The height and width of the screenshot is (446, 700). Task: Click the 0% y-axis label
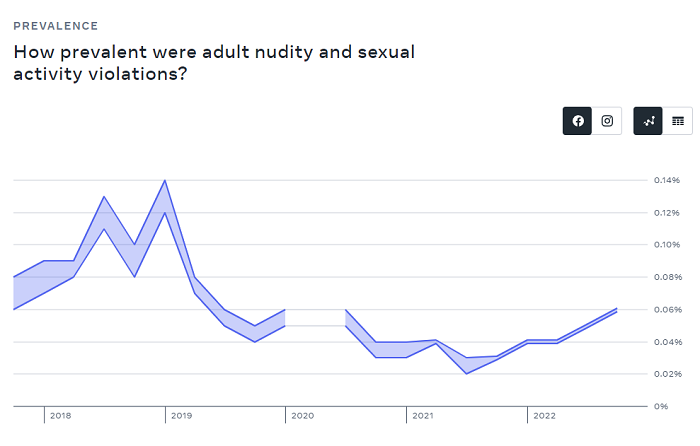point(661,406)
